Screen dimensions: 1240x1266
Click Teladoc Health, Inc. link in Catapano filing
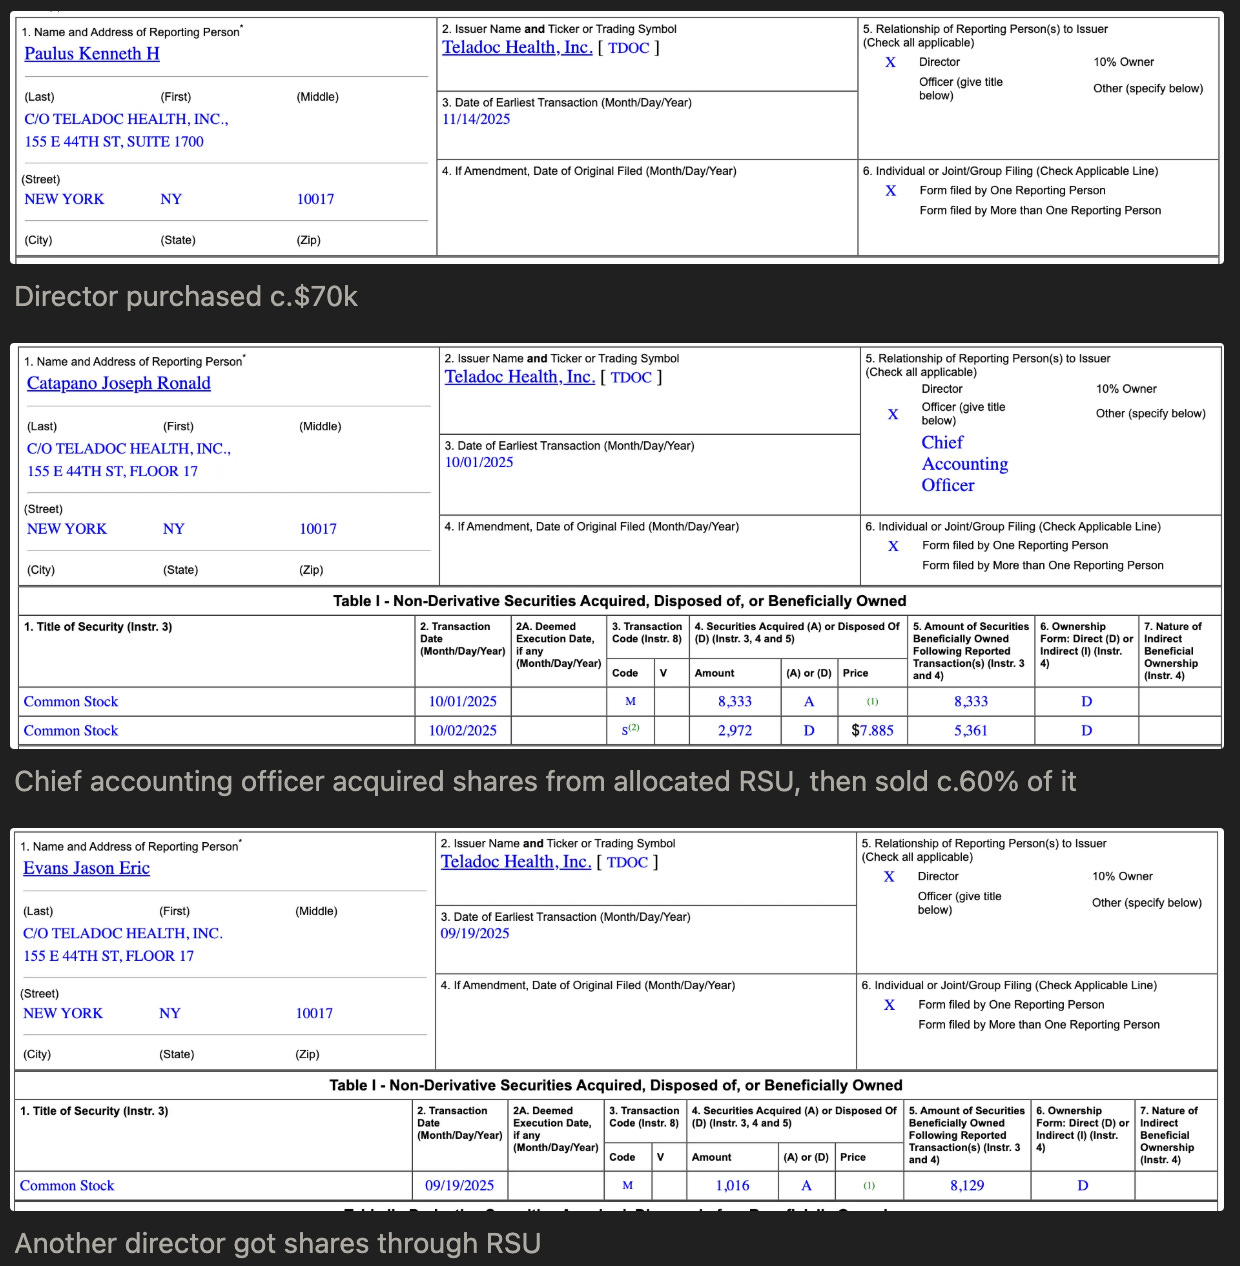click(x=520, y=377)
